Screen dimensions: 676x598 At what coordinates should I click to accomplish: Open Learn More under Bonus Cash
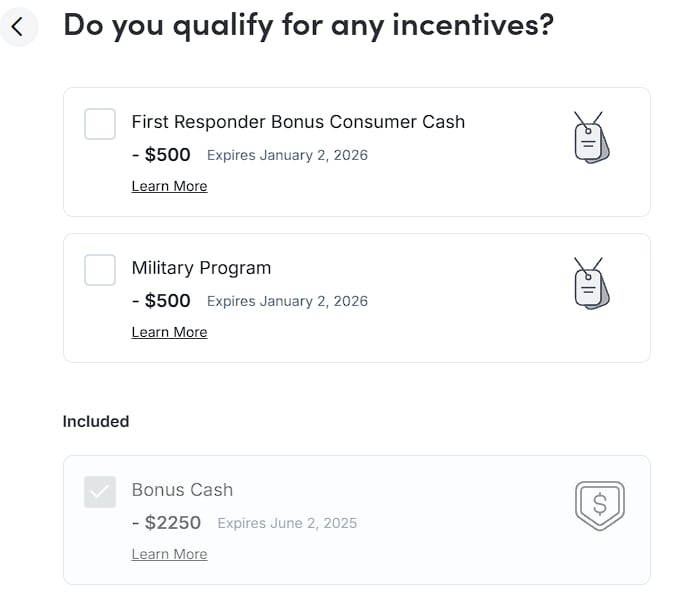tap(169, 554)
